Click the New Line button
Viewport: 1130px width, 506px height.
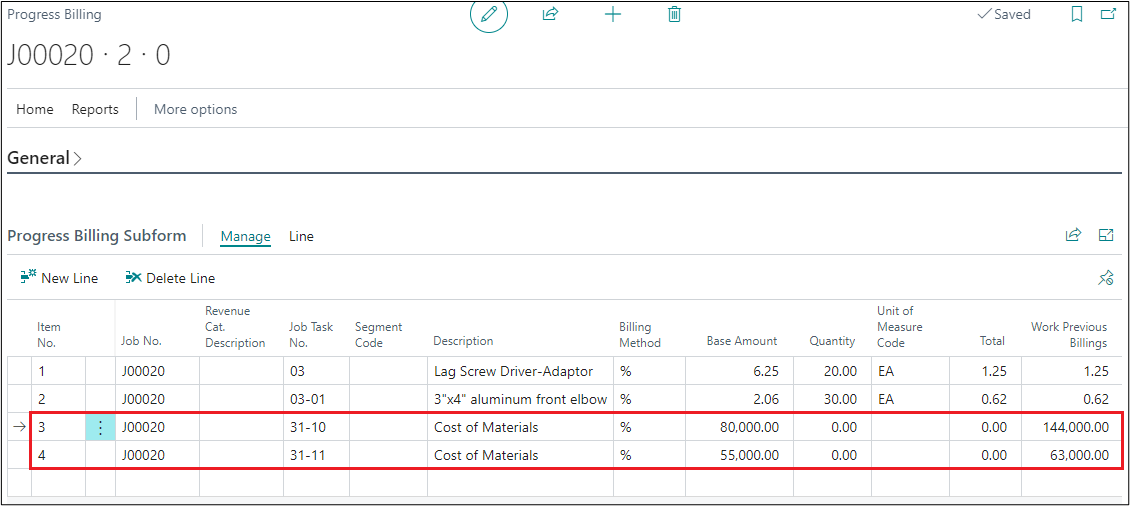pyautogui.click(x=59, y=278)
